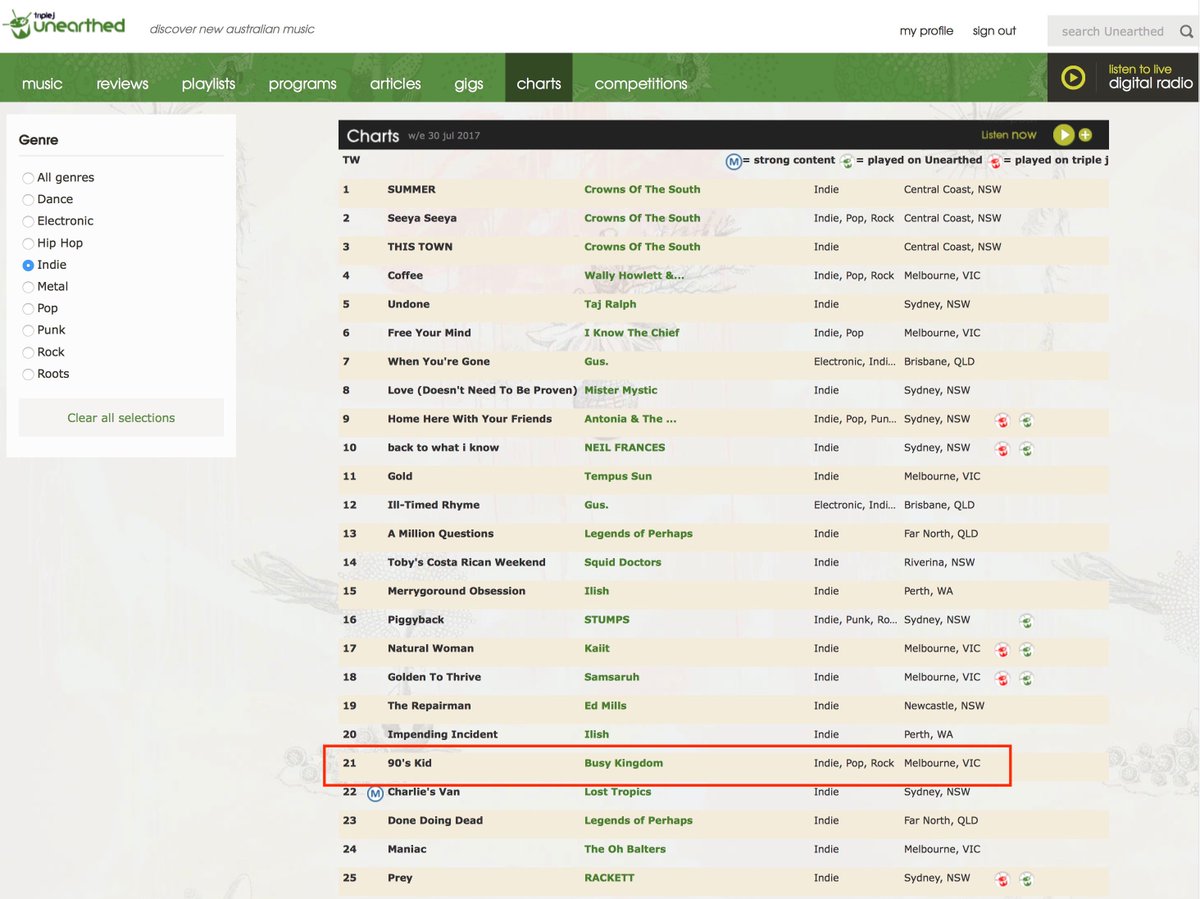Select the Hip Hop genre radio button

click(x=28, y=244)
